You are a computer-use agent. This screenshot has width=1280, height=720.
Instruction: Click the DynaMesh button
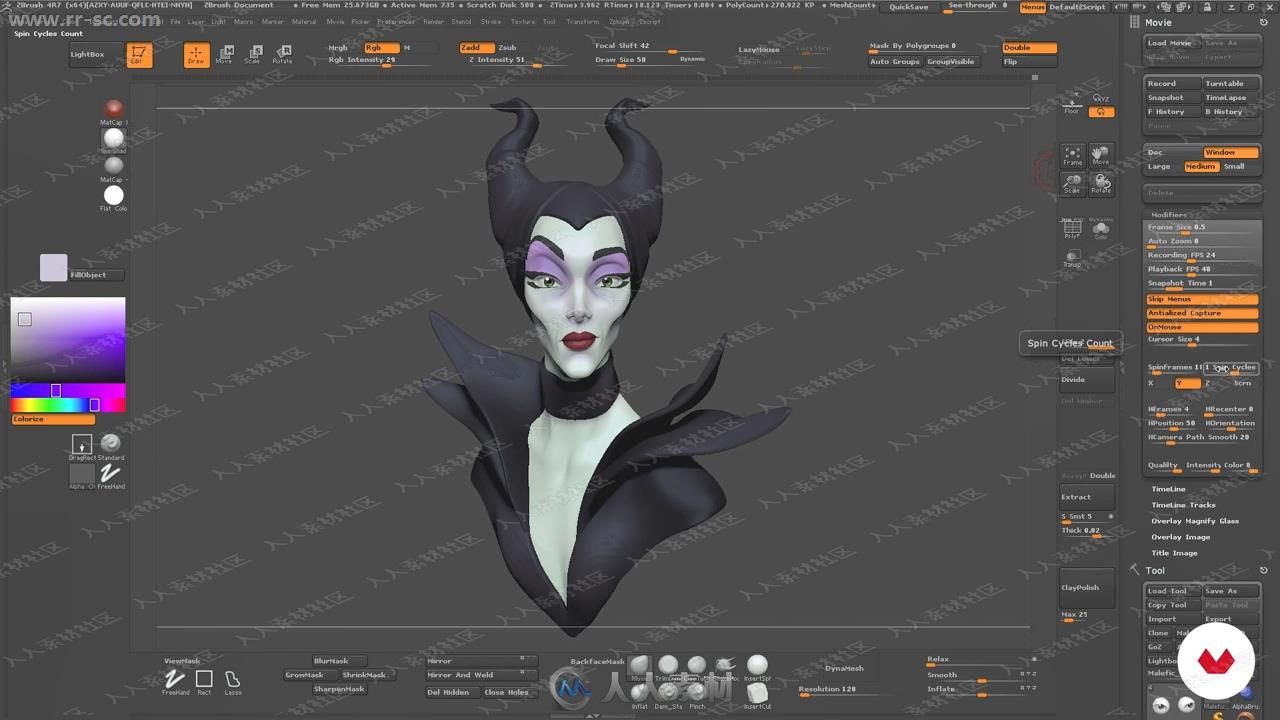point(844,668)
